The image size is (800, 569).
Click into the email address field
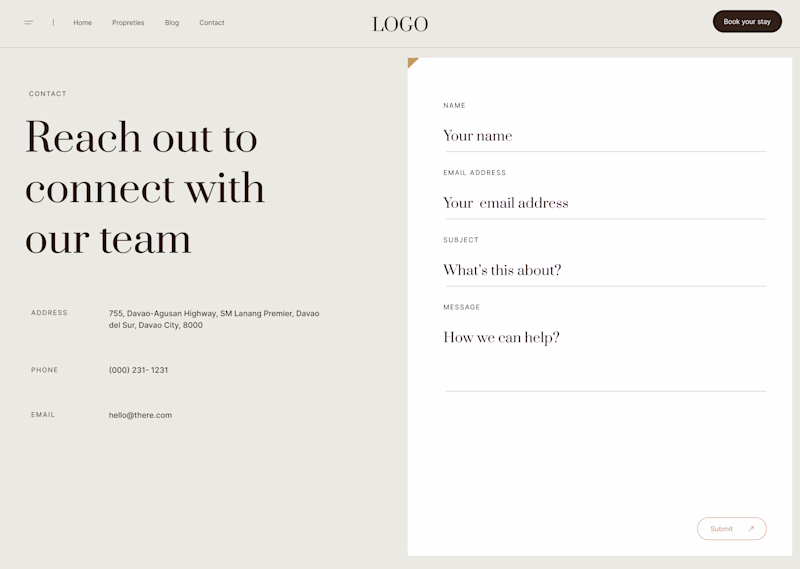pos(604,203)
